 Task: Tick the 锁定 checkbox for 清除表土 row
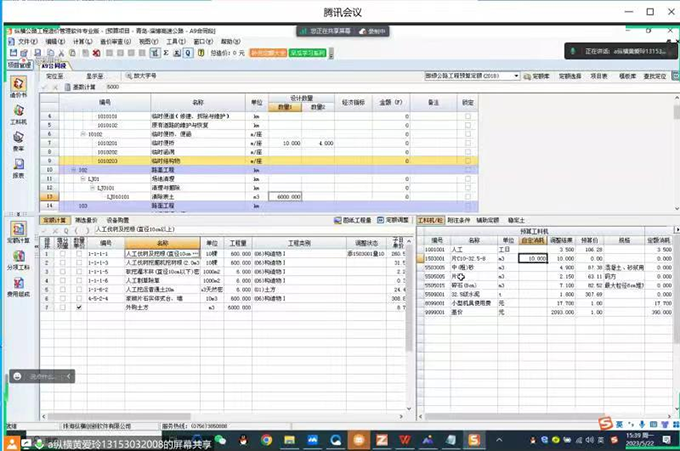(x=468, y=197)
